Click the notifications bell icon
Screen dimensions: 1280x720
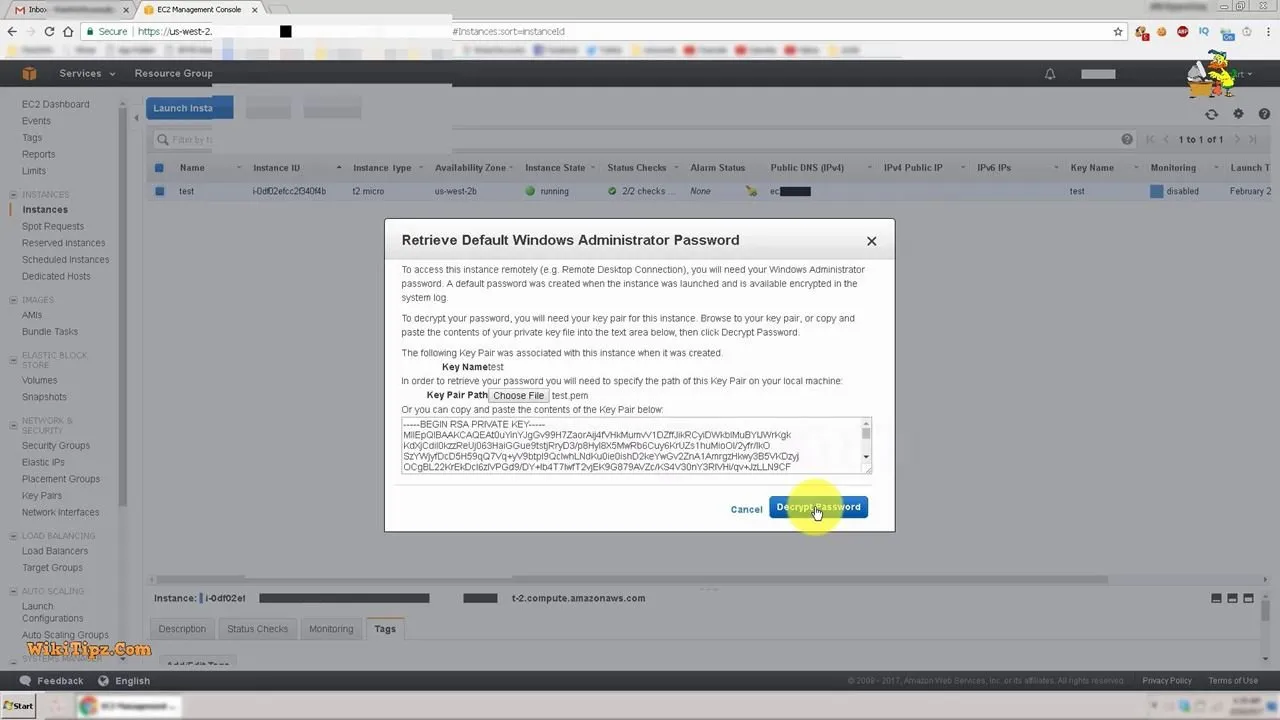click(1050, 74)
